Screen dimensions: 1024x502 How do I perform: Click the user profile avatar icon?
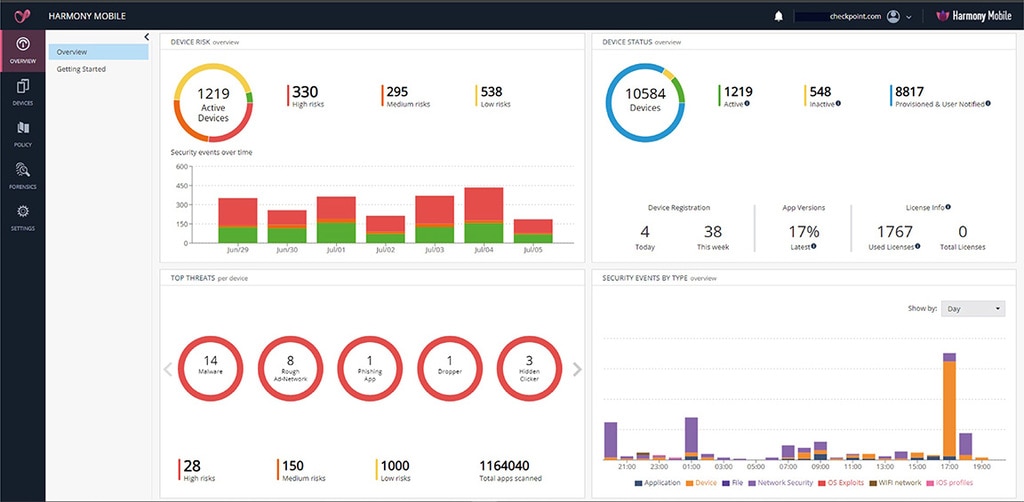coord(893,16)
